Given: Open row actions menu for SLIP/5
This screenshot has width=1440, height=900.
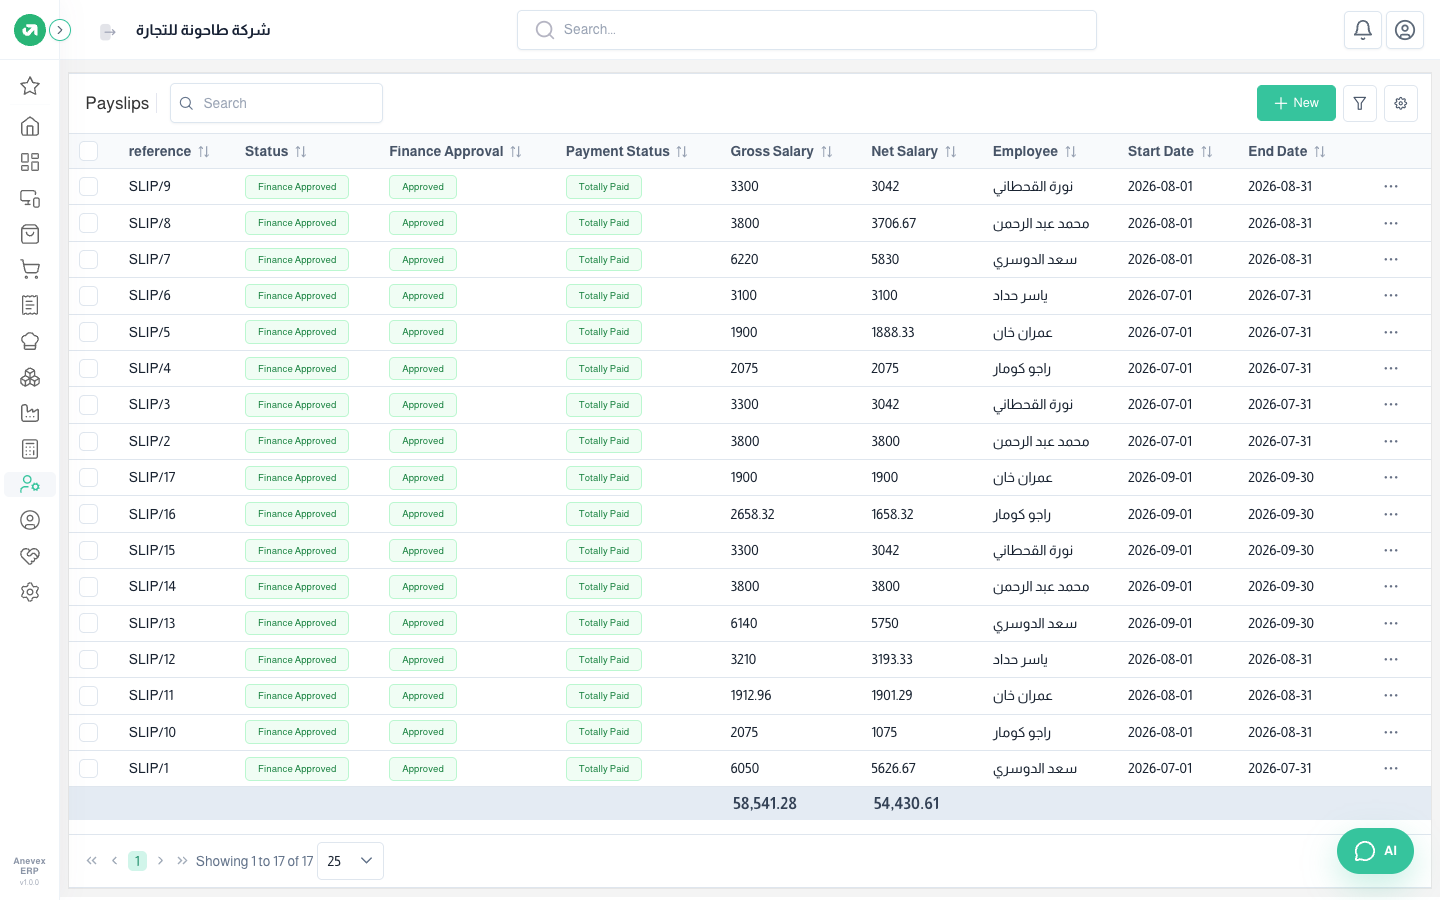Looking at the screenshot, I should (x=1391, y=332).
